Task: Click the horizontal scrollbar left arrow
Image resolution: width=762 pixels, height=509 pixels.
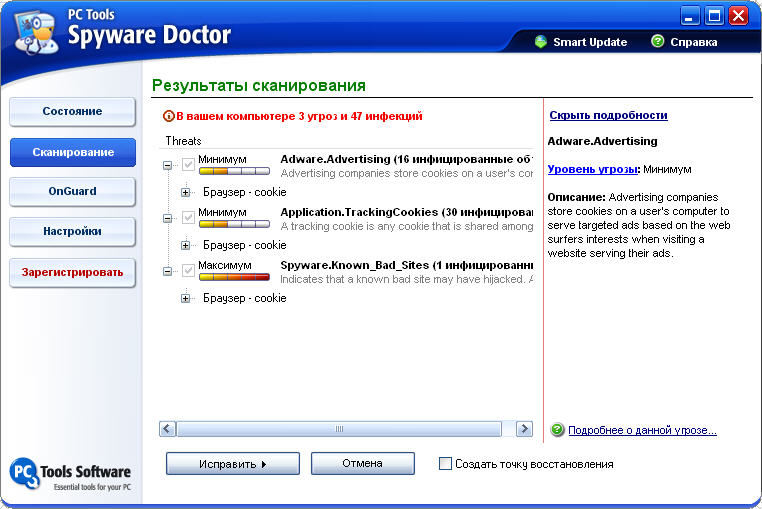Action: tap(167, 429)
